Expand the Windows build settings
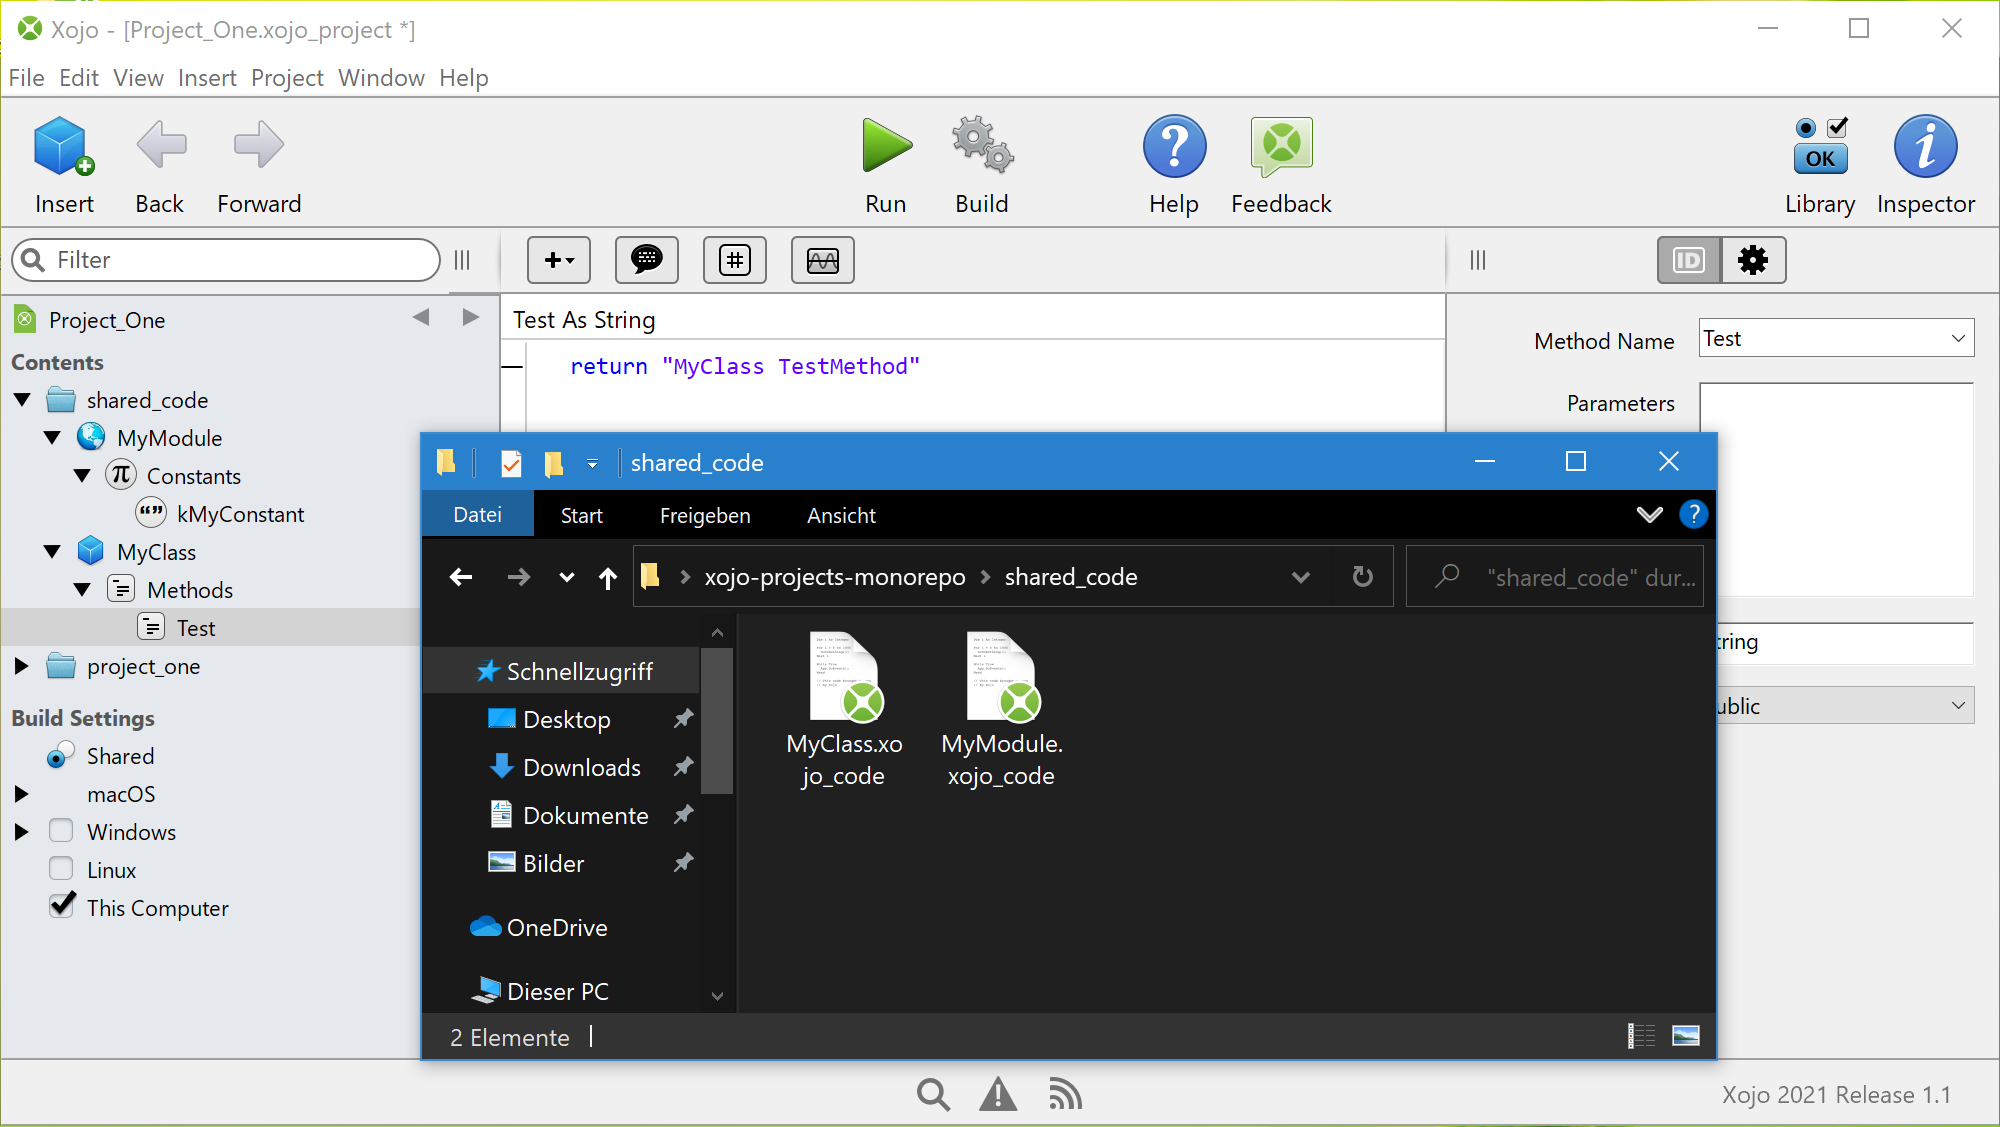The image size is (2000, 1127). click(x=21, y=832)
